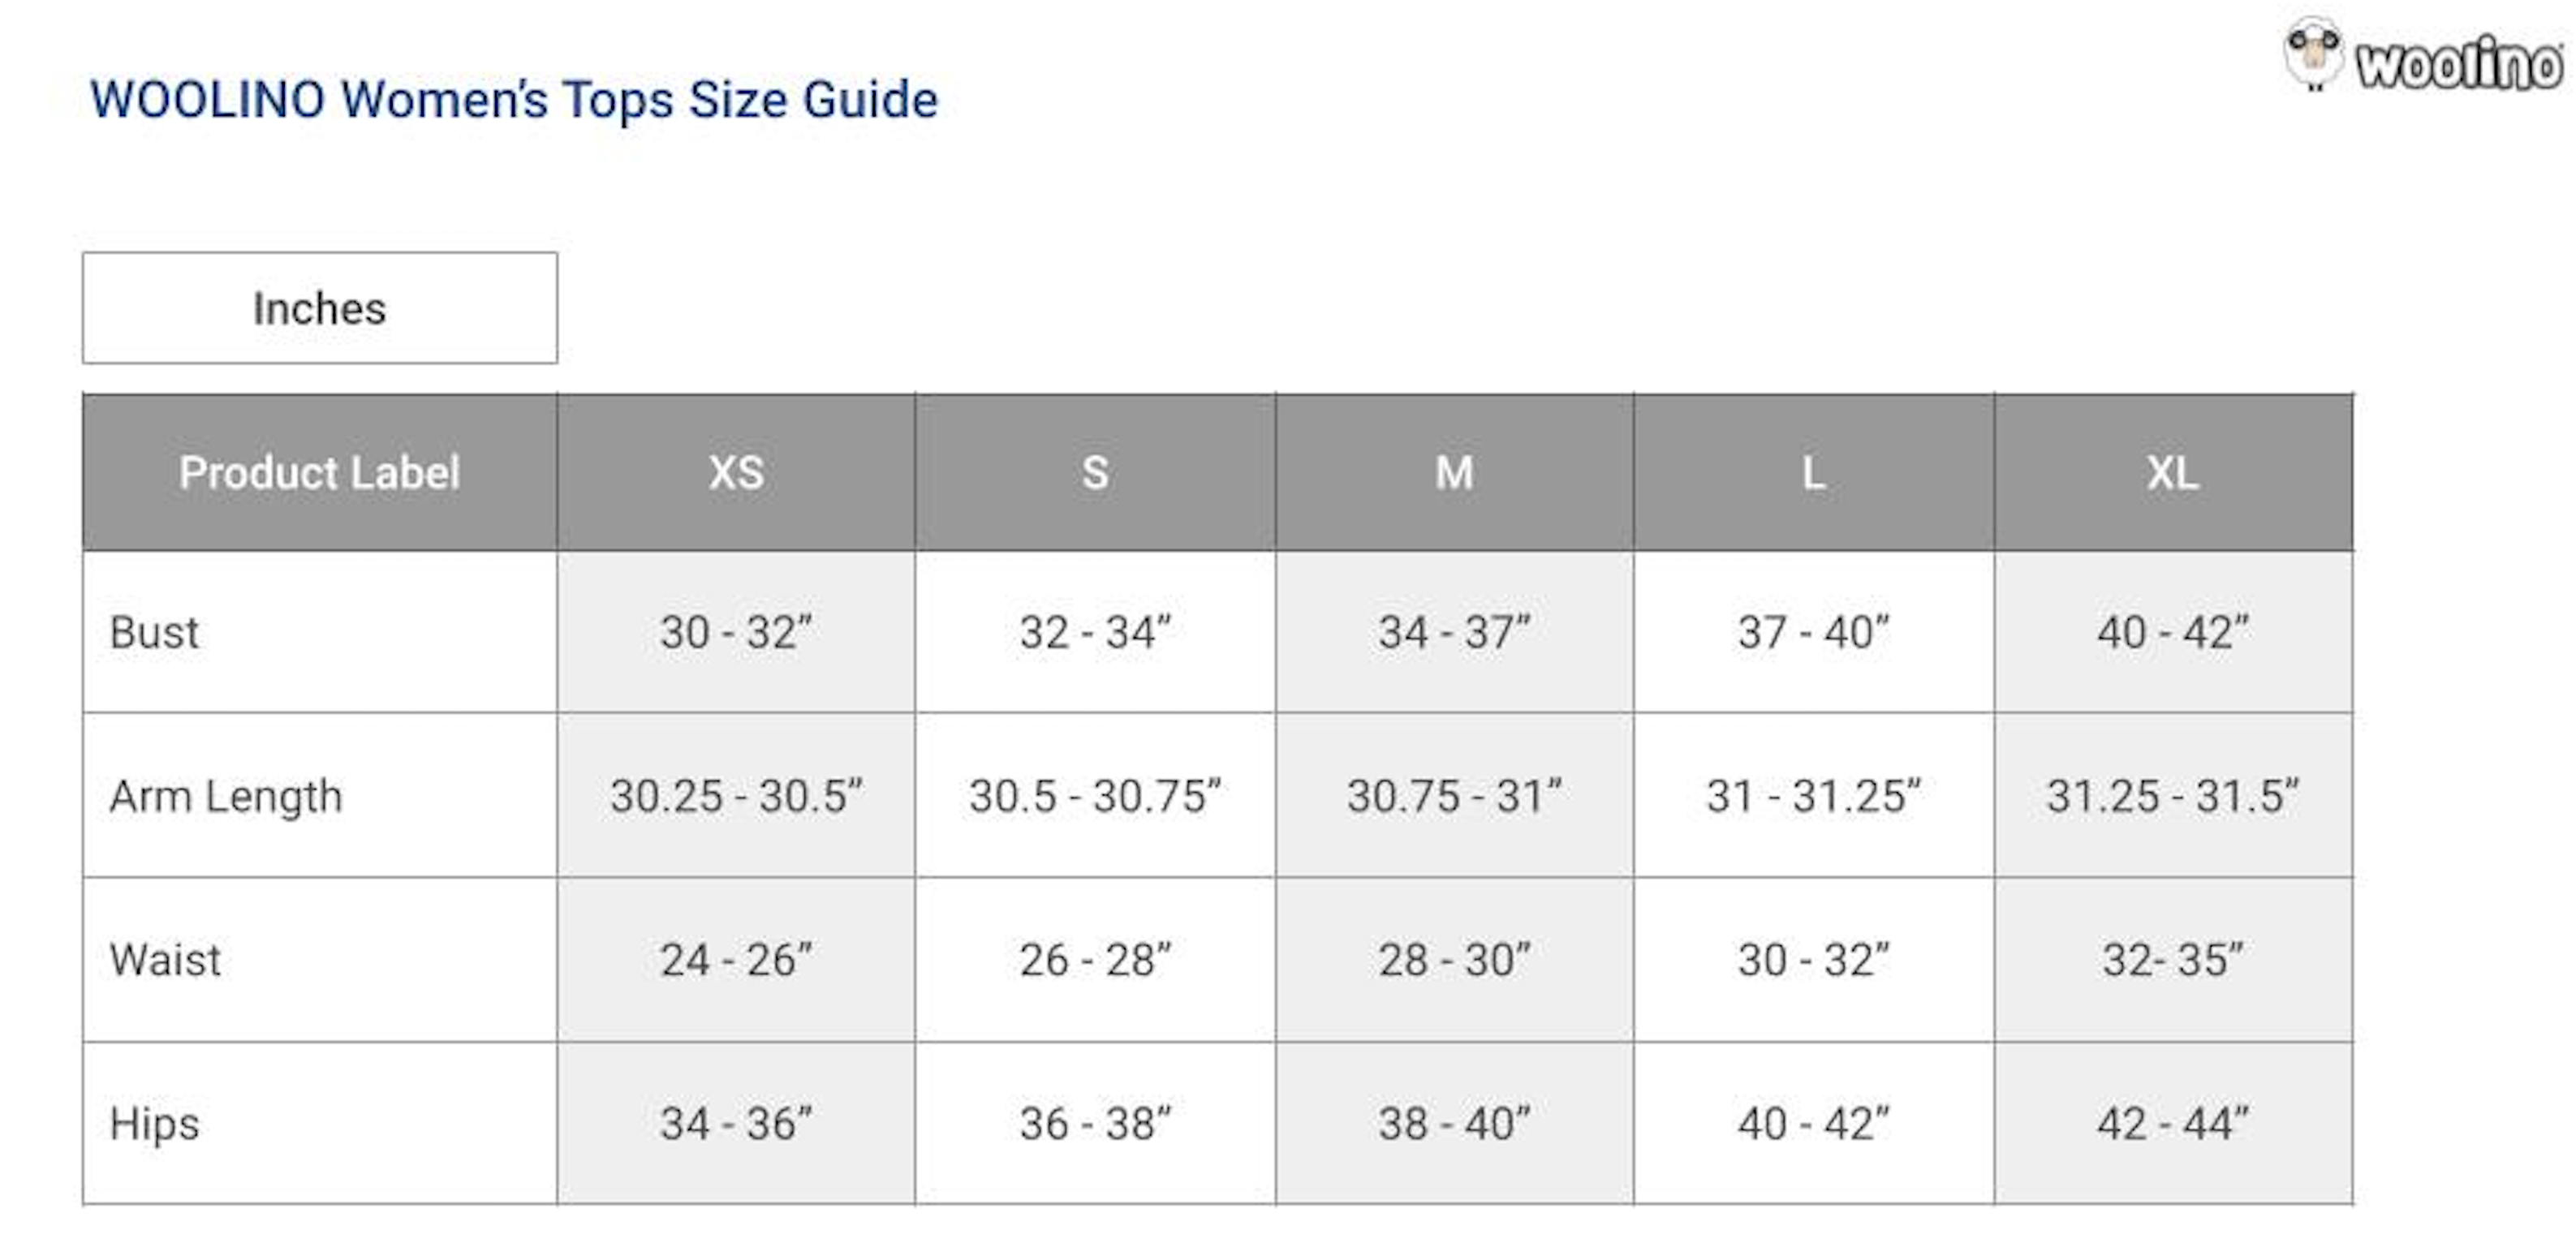Viewport: 2576px width, 1256px height.
Task: Select the Hips row label
Action: click(155, 1123)
